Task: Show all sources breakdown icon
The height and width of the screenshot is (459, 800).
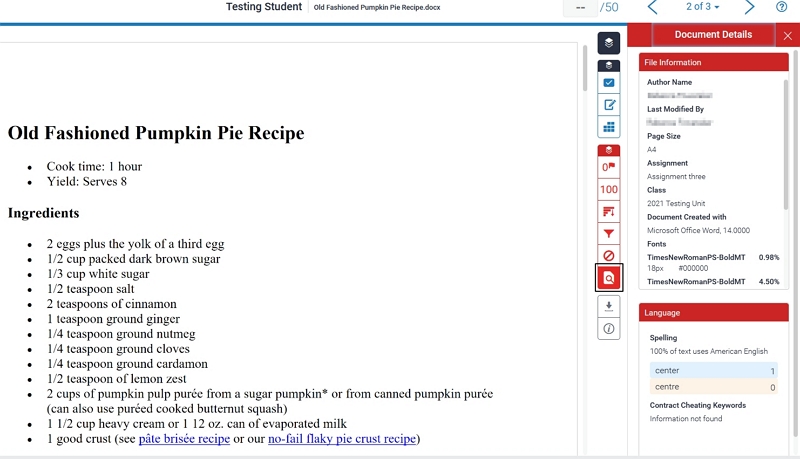Action: point(609,211)
